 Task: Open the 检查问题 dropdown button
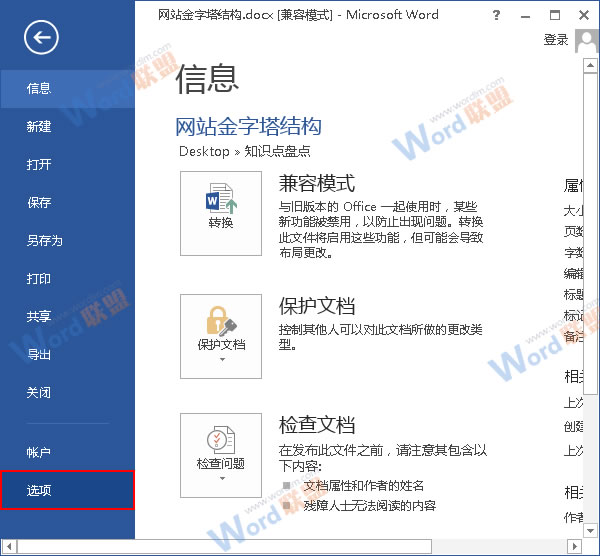221,455
